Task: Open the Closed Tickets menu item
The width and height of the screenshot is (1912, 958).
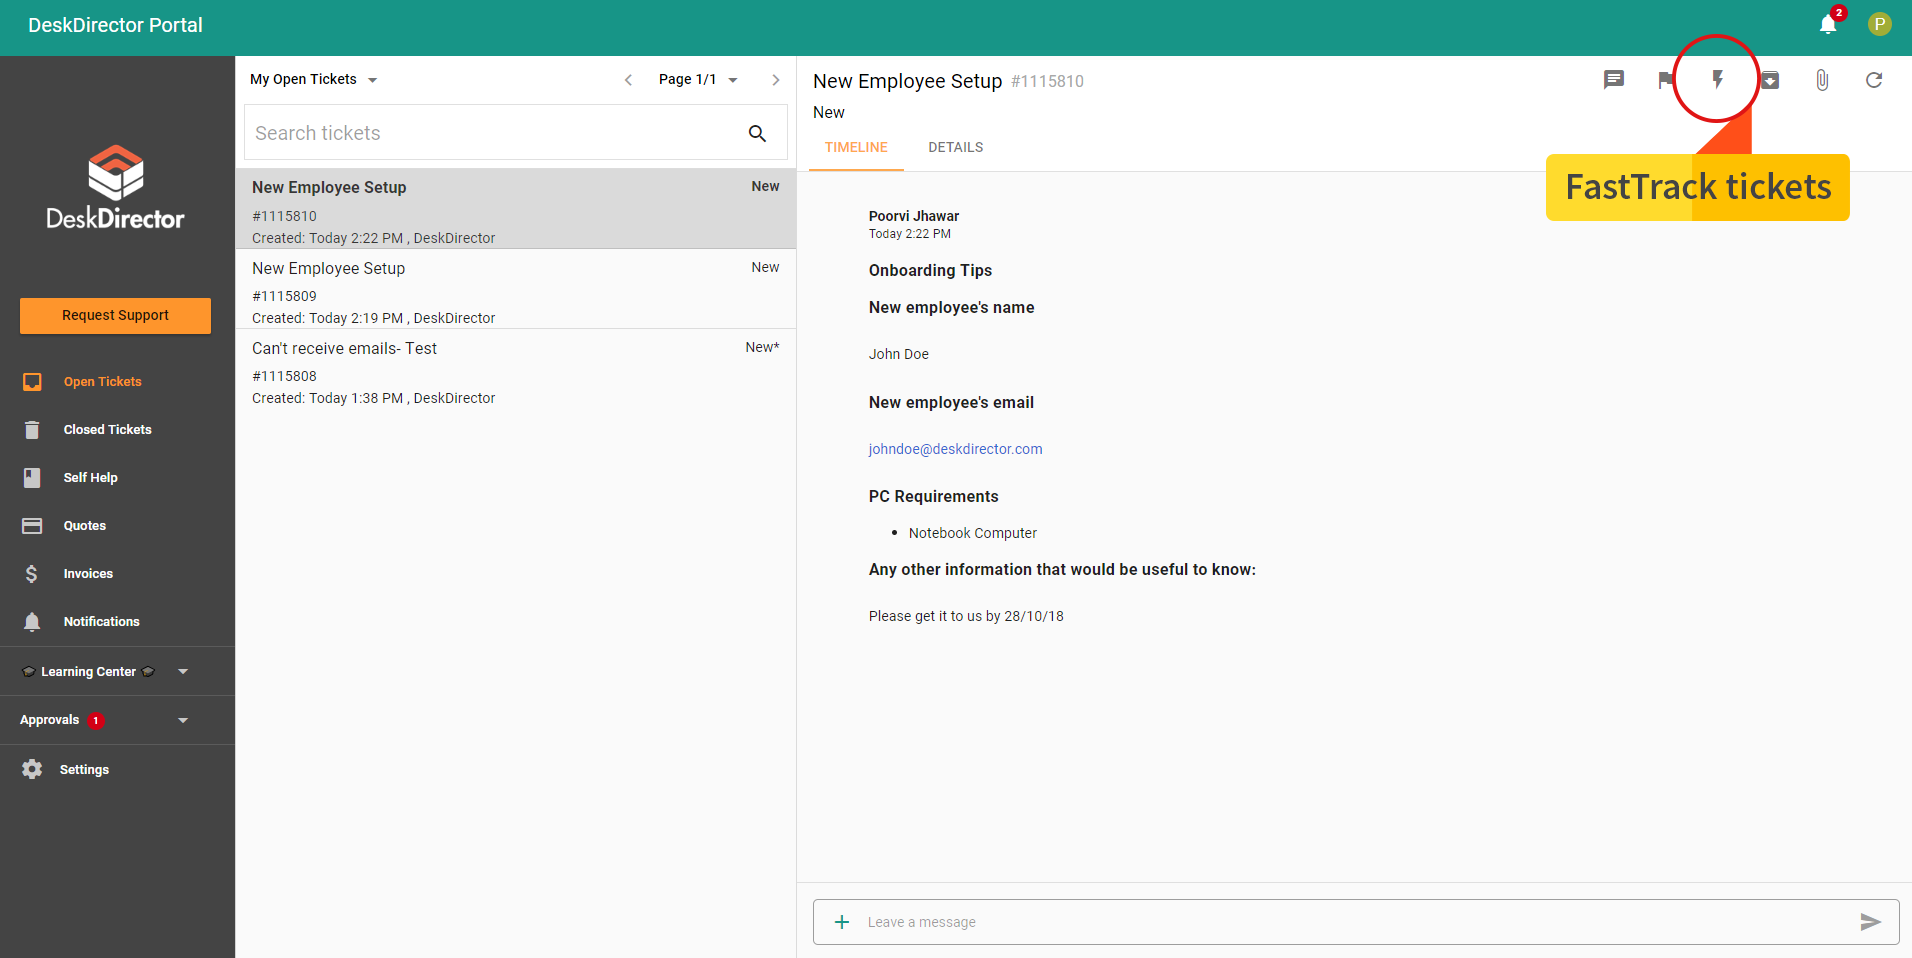Action: tap(108, 430)
